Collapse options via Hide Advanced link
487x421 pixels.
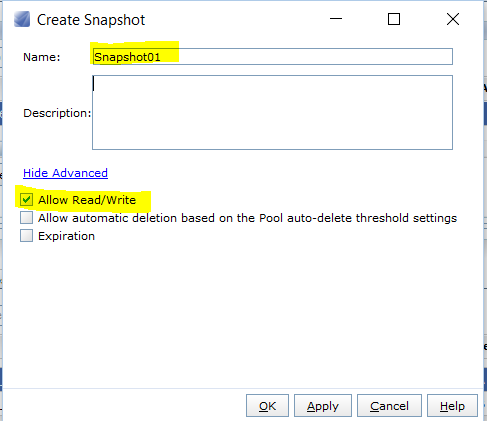pos(65,173)
